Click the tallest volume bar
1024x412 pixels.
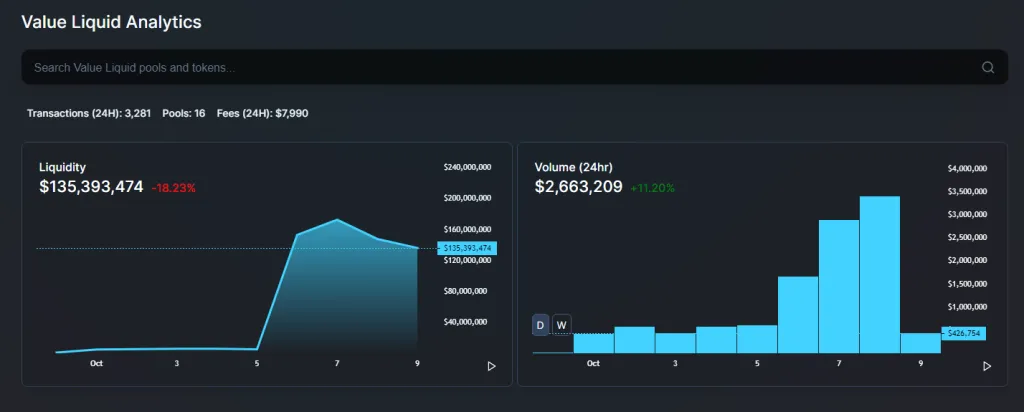(880, 274)
